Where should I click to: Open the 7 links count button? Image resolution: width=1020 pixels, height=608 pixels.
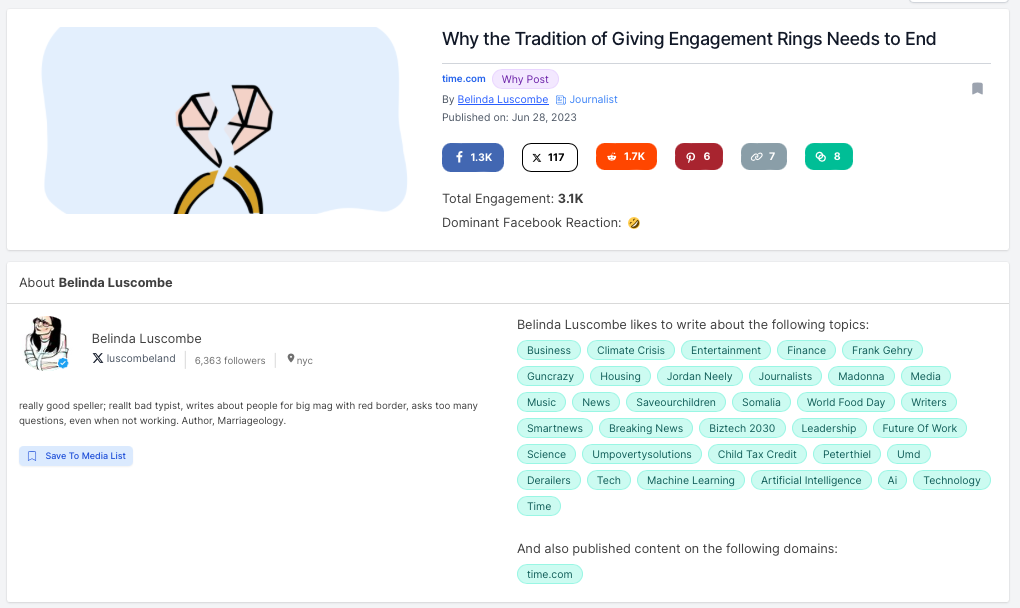[764, 157]
